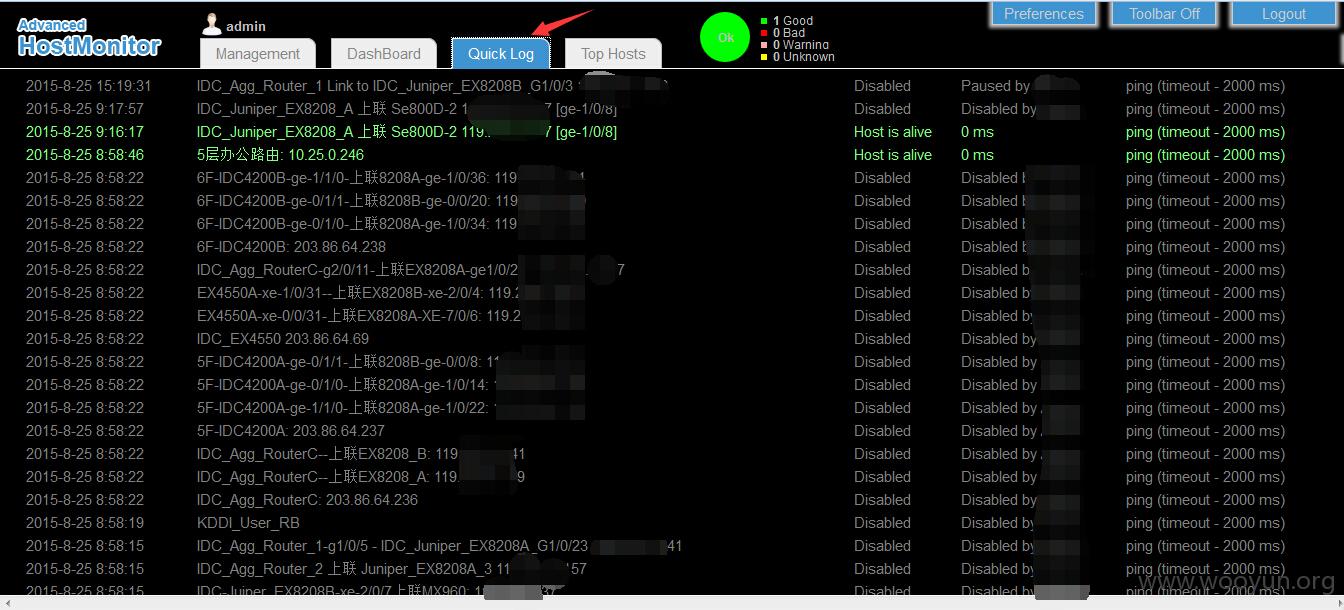The width and height of the screenshot is (1344, 610).
Task: Click entry 5层办公路由: 10.25.0.246
Action: point(280,155)
